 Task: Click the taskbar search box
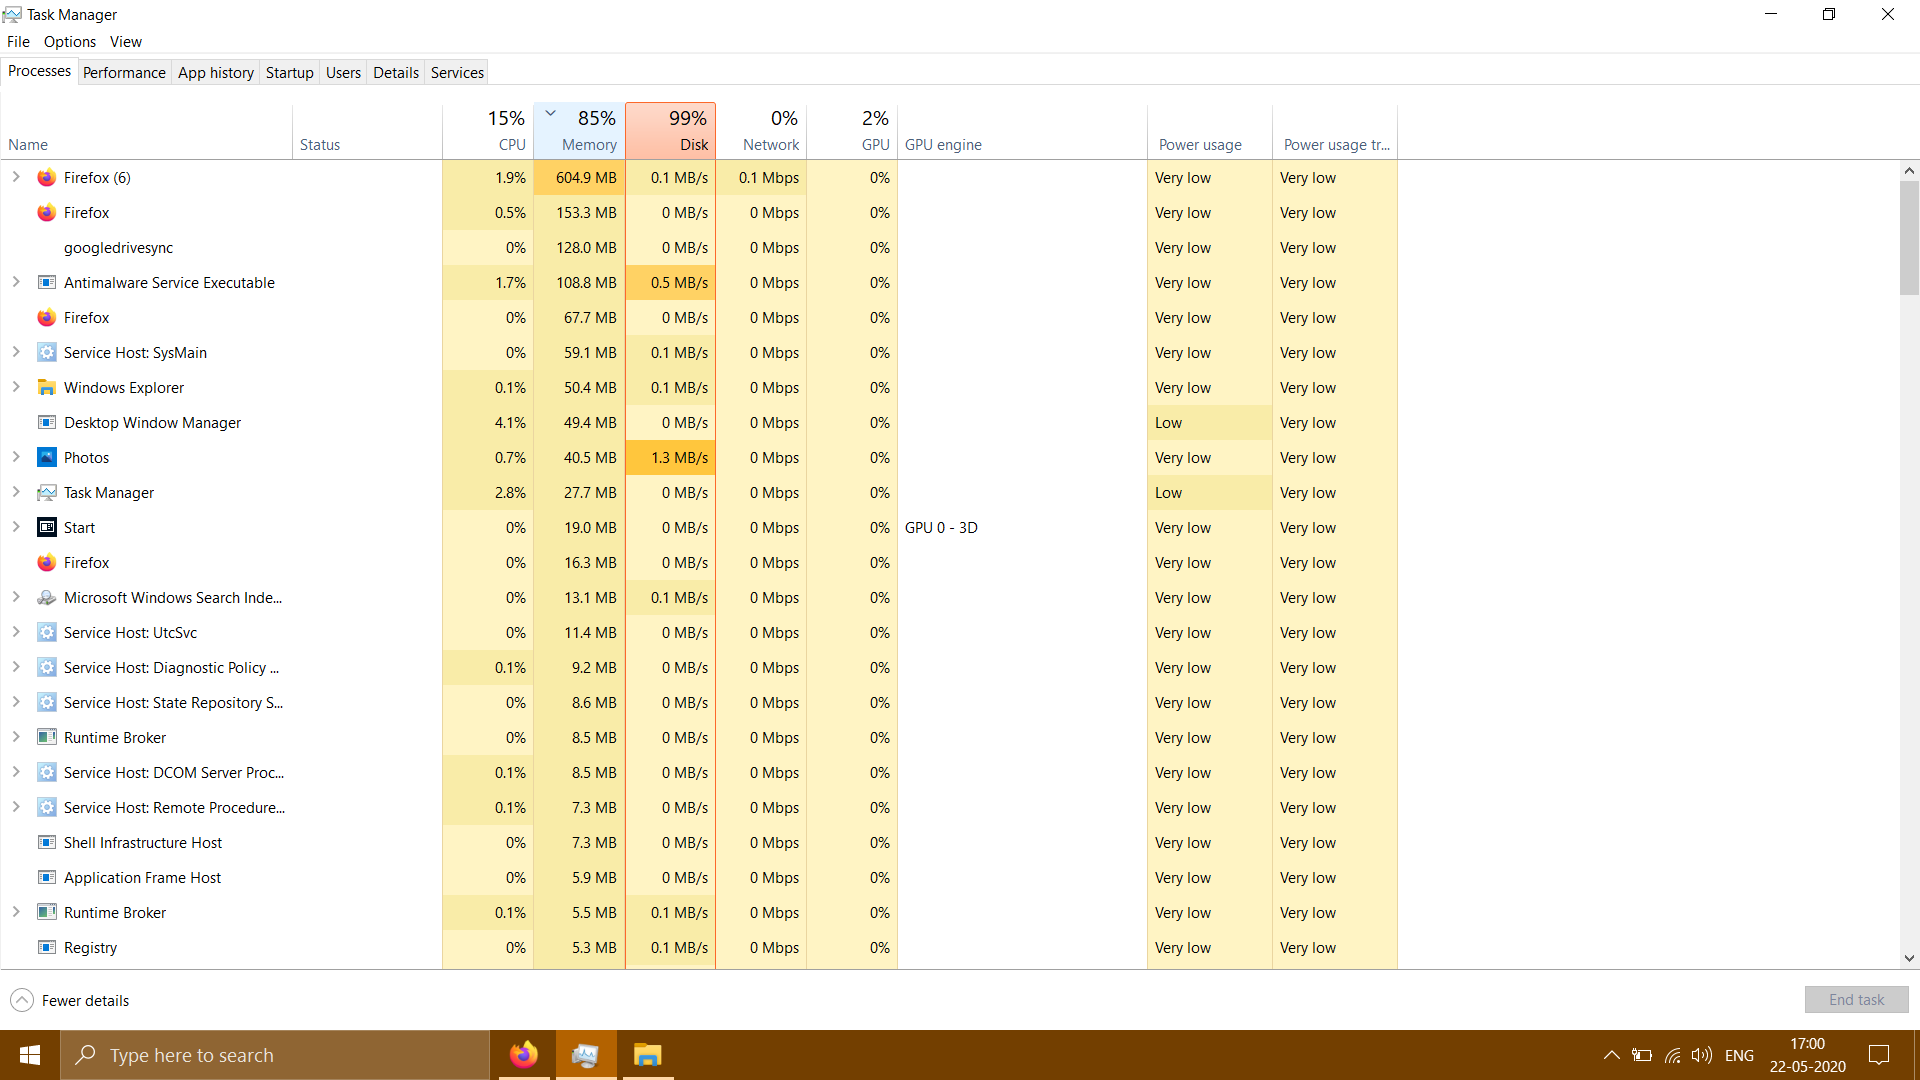pyautogui.click(x=275, y=1055)
